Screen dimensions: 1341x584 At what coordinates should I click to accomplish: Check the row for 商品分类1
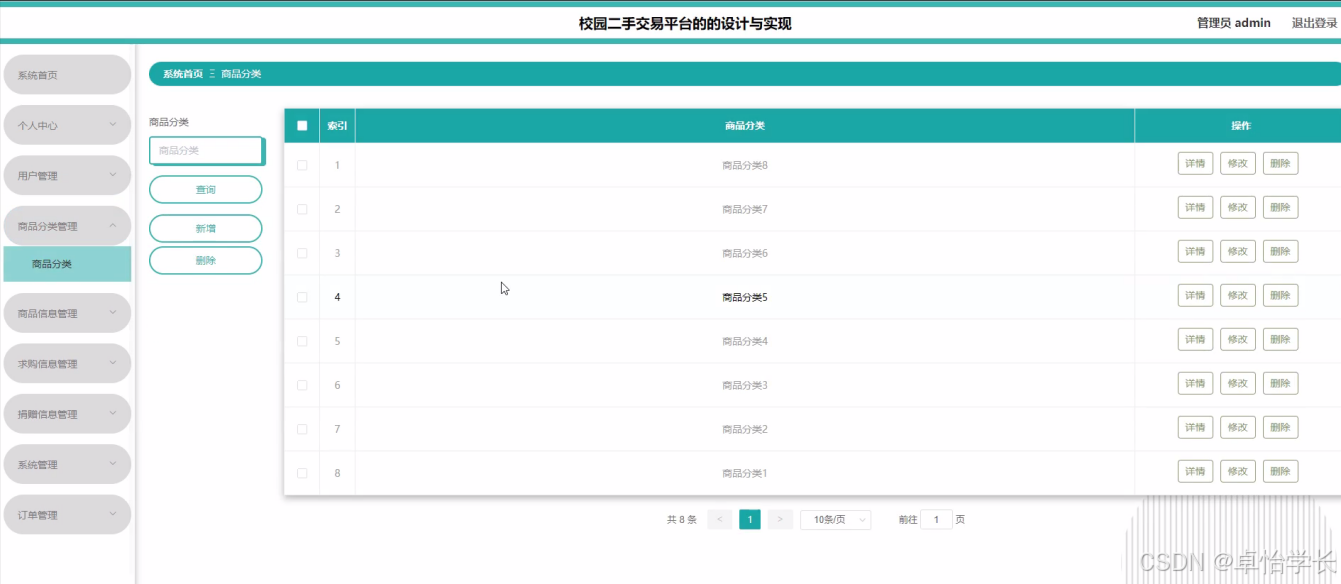[302, 473]
